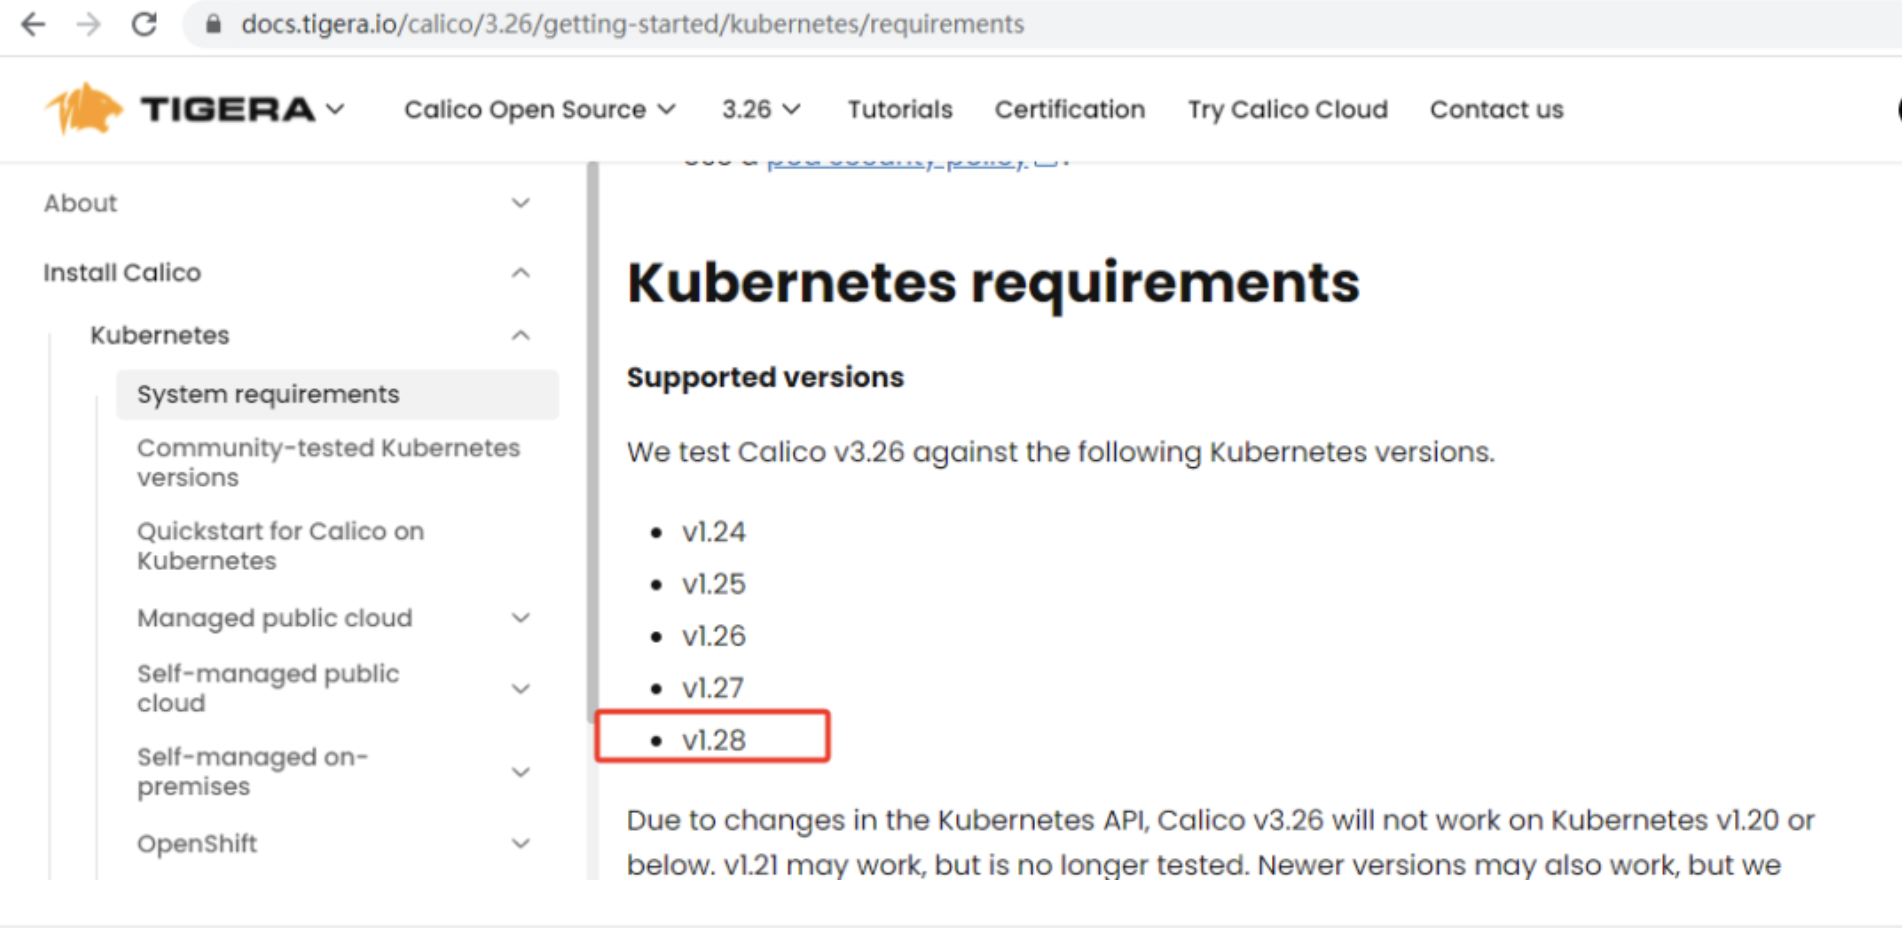Open Quickstart for Calico on Kubernetes
Image resolution: width=1902 pixels, height=928 pixels.
[281, 545]
